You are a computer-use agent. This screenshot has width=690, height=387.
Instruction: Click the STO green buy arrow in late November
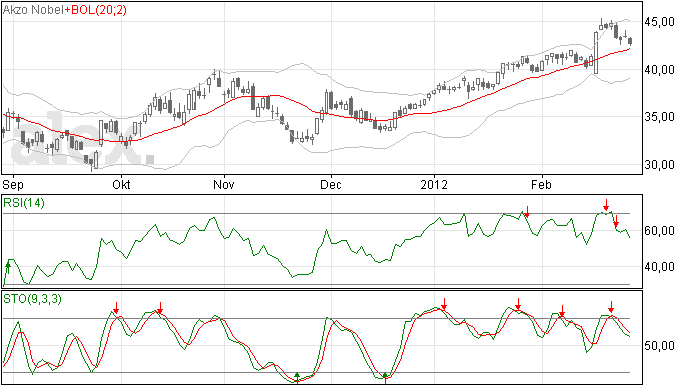pos(297,378)
